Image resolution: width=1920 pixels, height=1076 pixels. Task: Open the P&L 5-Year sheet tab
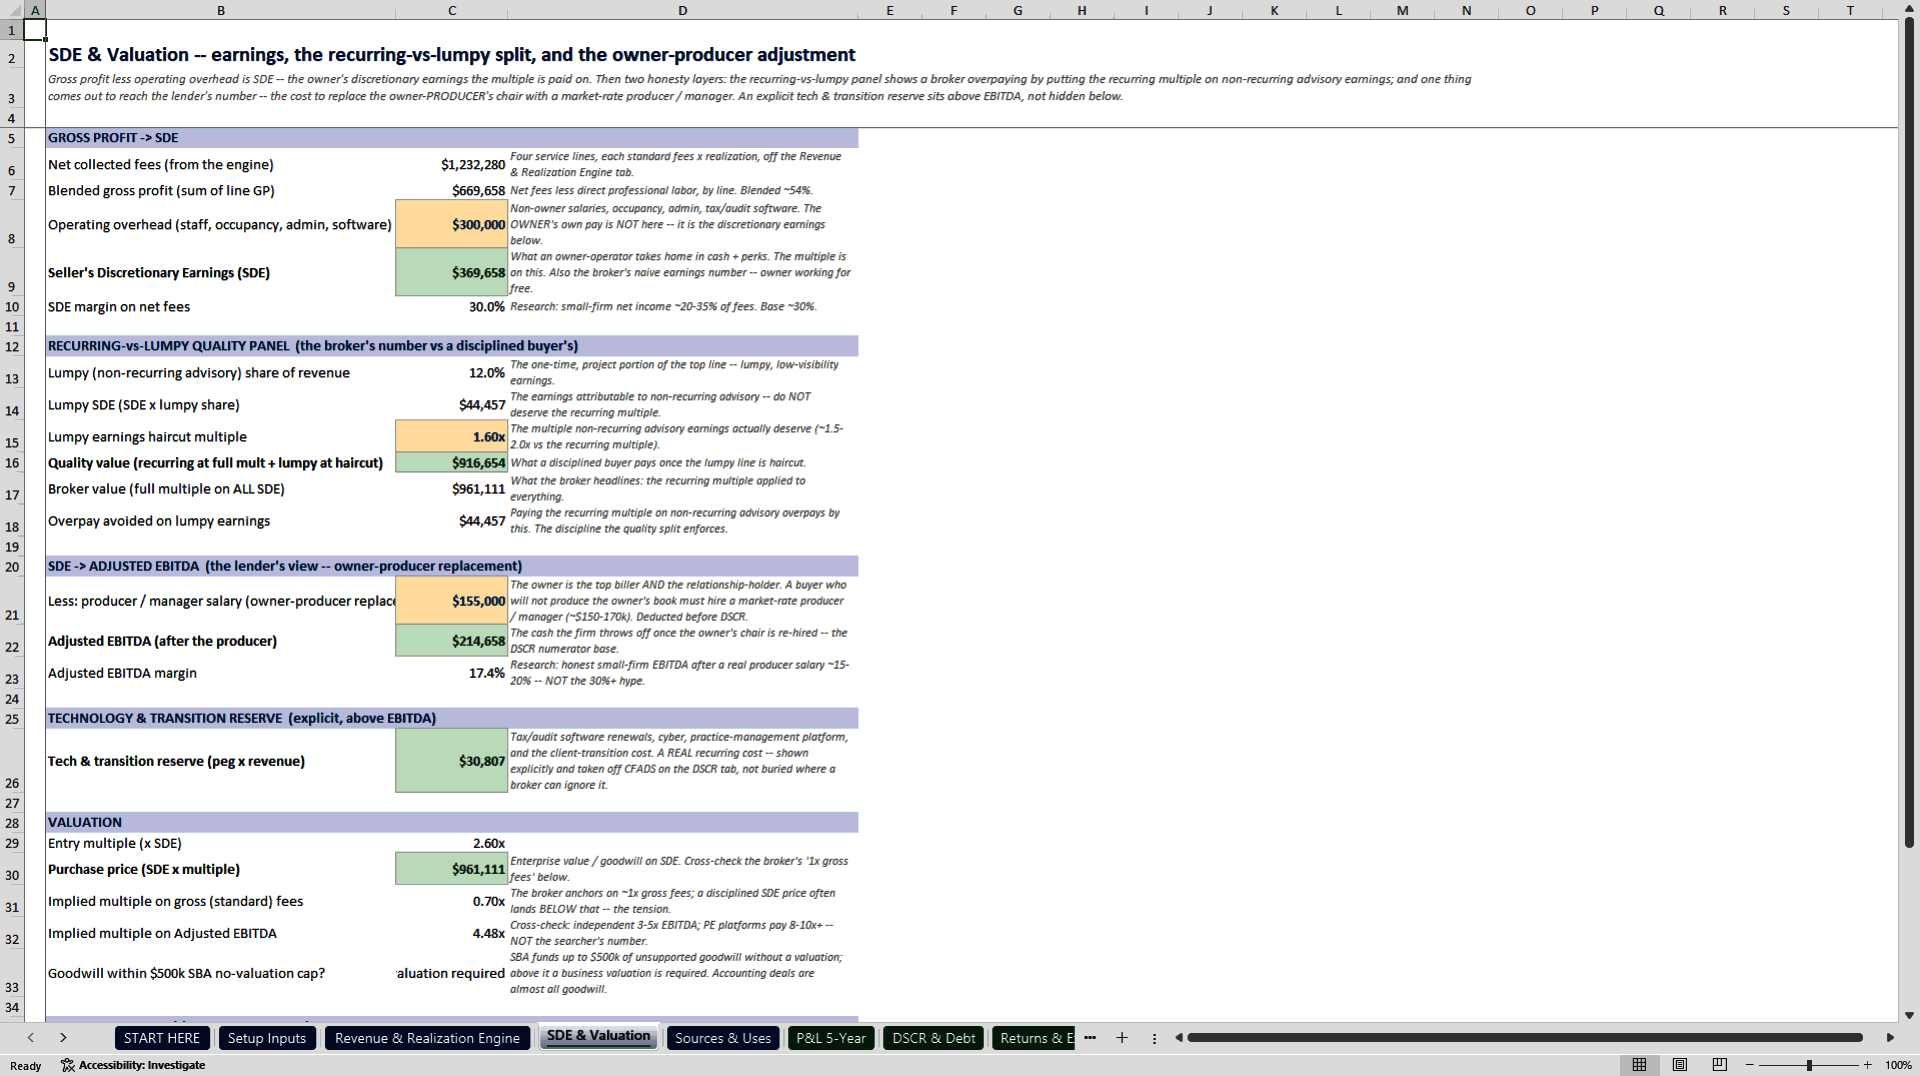point(831,1038)
